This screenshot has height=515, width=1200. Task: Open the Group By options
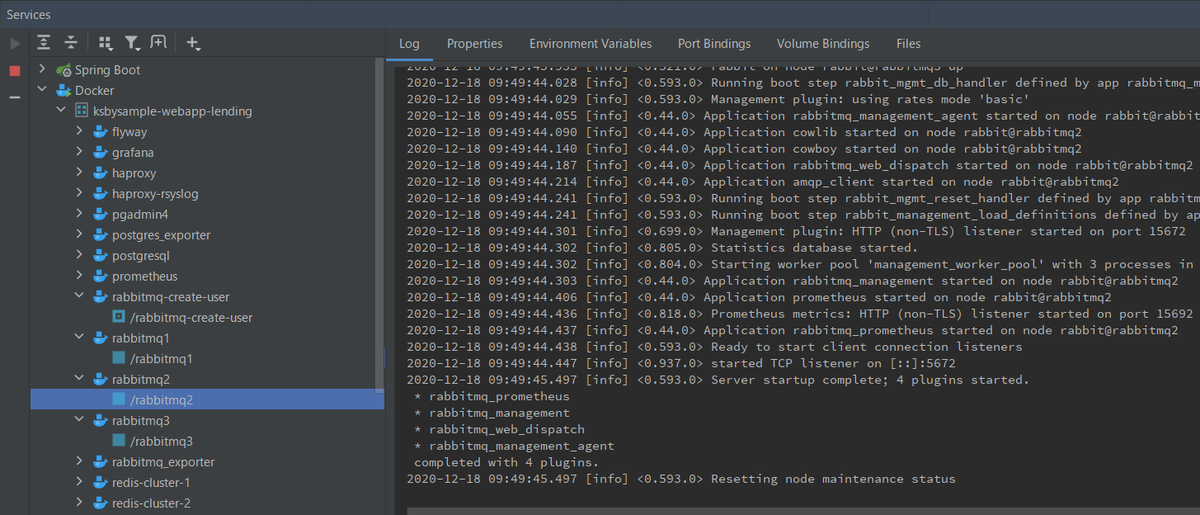point(105,43)
